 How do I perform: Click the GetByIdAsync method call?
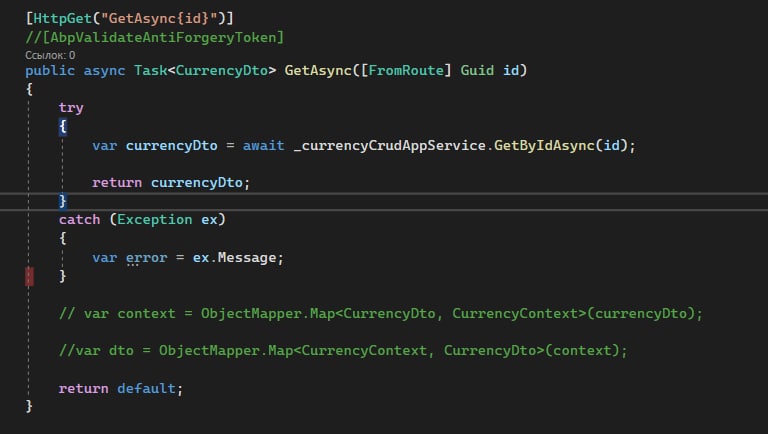(x=544, y=146)
